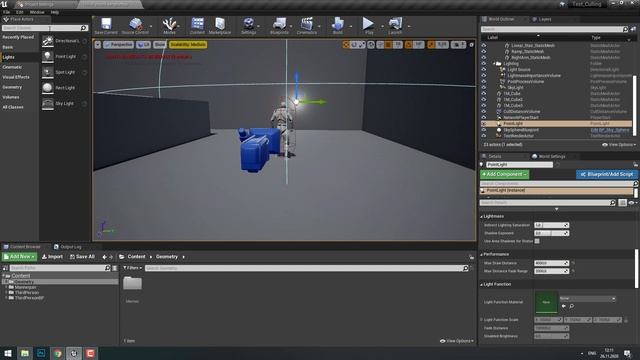
Task: Toggle visibility of the PointLight actor
Action: pos(484,123)
